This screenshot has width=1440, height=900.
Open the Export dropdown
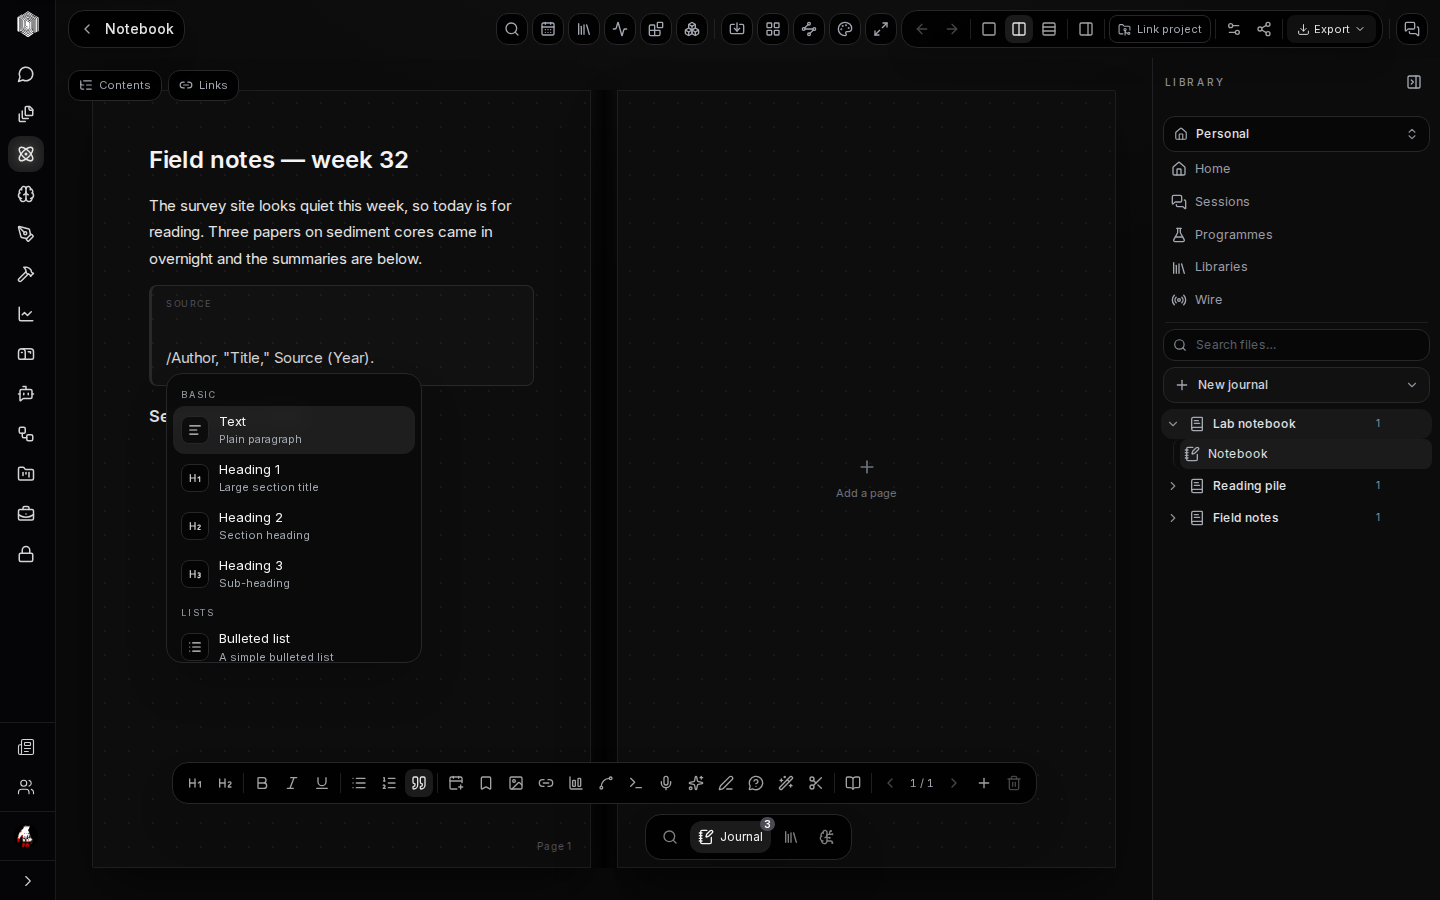point(1331,29)
